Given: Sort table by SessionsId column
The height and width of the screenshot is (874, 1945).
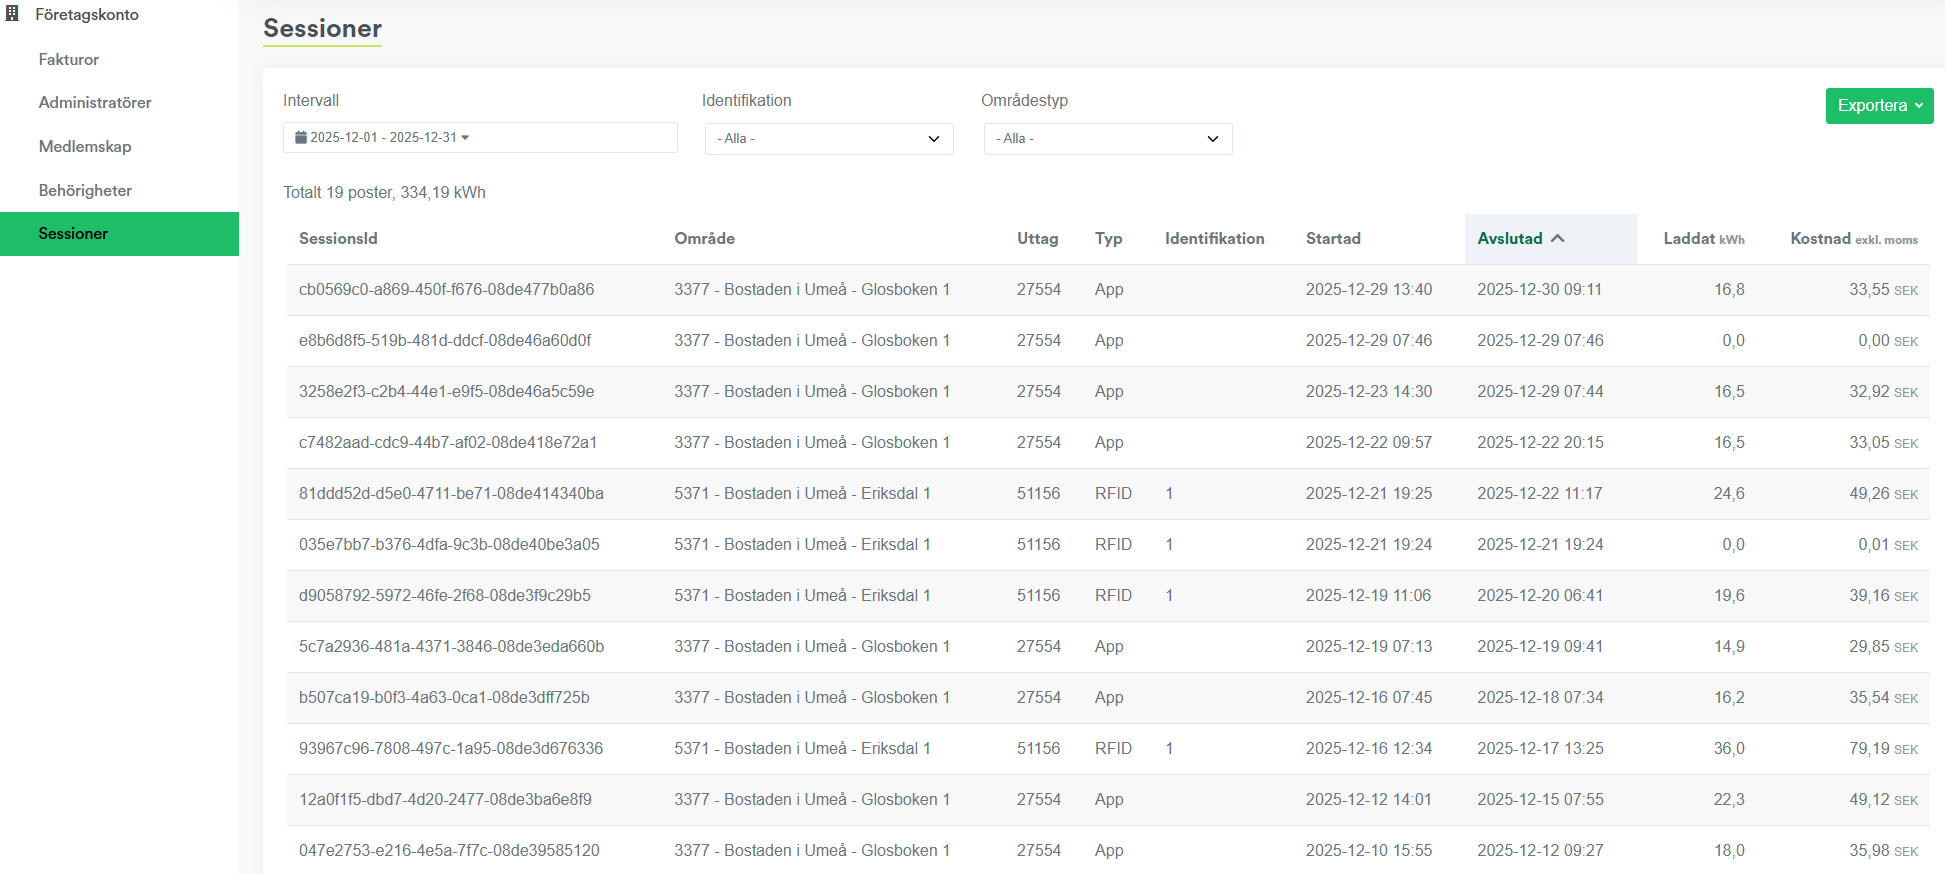Looking at the screenshot, I should pos(338,239).
